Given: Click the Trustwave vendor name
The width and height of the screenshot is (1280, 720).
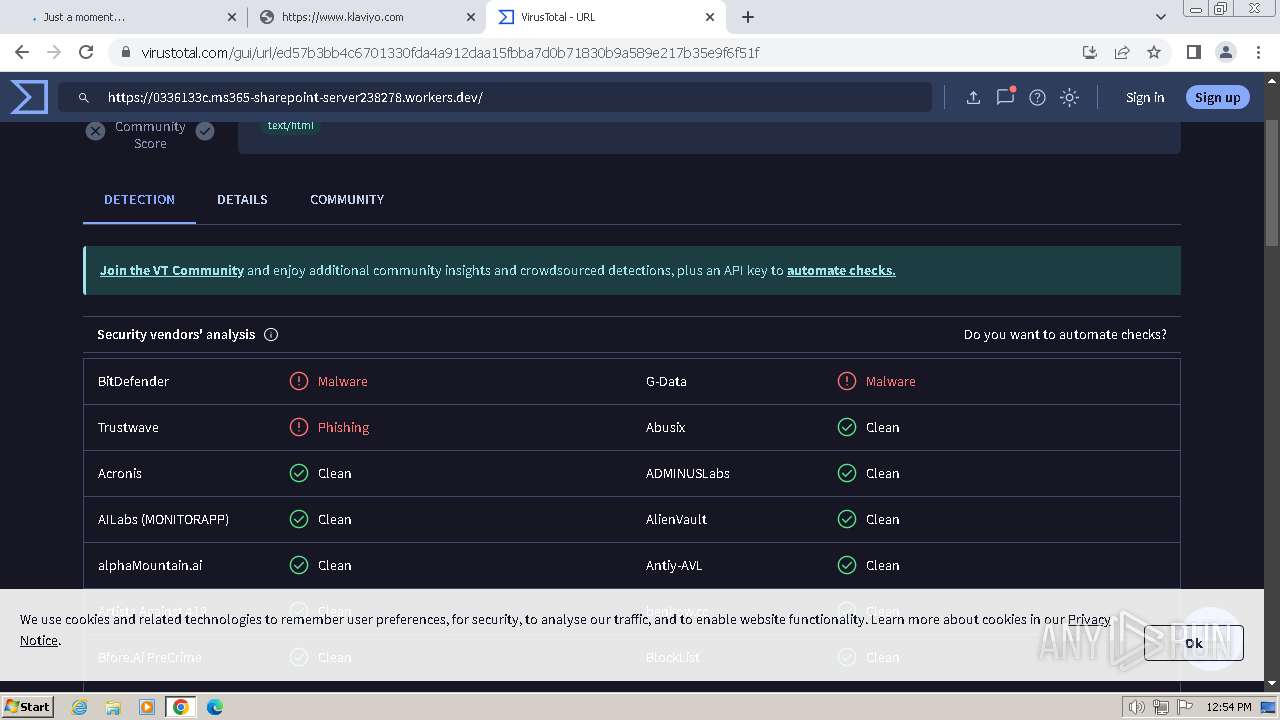Looking at the screenshot, I should (128, 427).
